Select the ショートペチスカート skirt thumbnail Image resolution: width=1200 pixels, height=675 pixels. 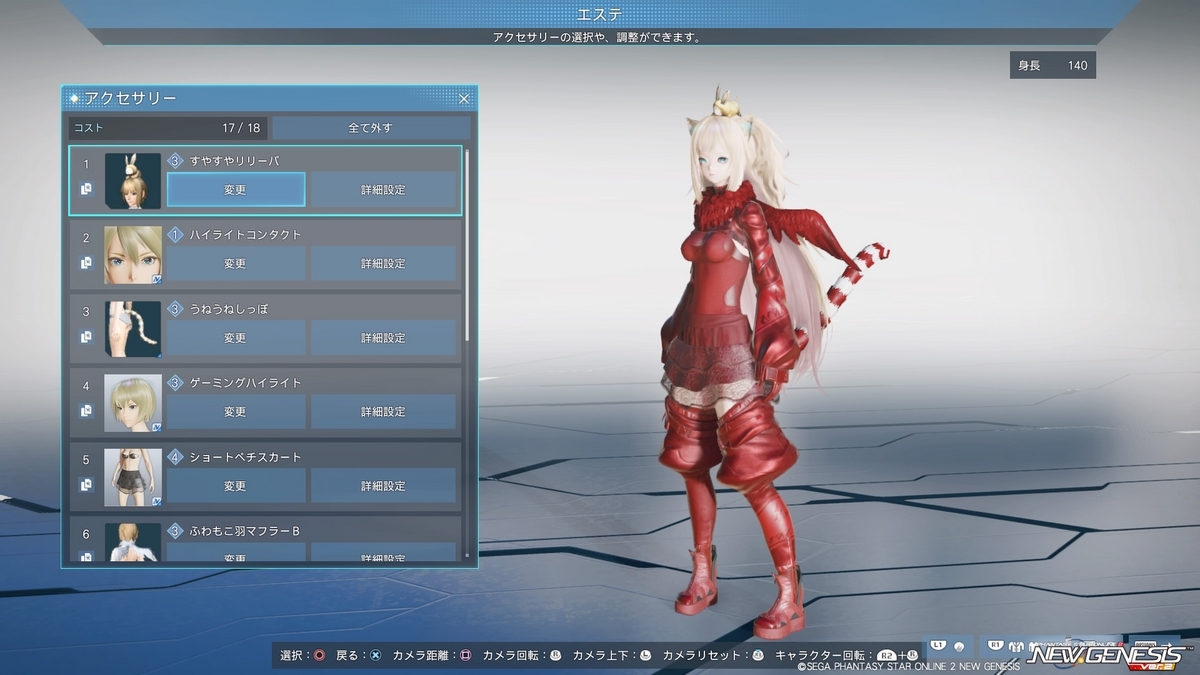click(133, 477)
